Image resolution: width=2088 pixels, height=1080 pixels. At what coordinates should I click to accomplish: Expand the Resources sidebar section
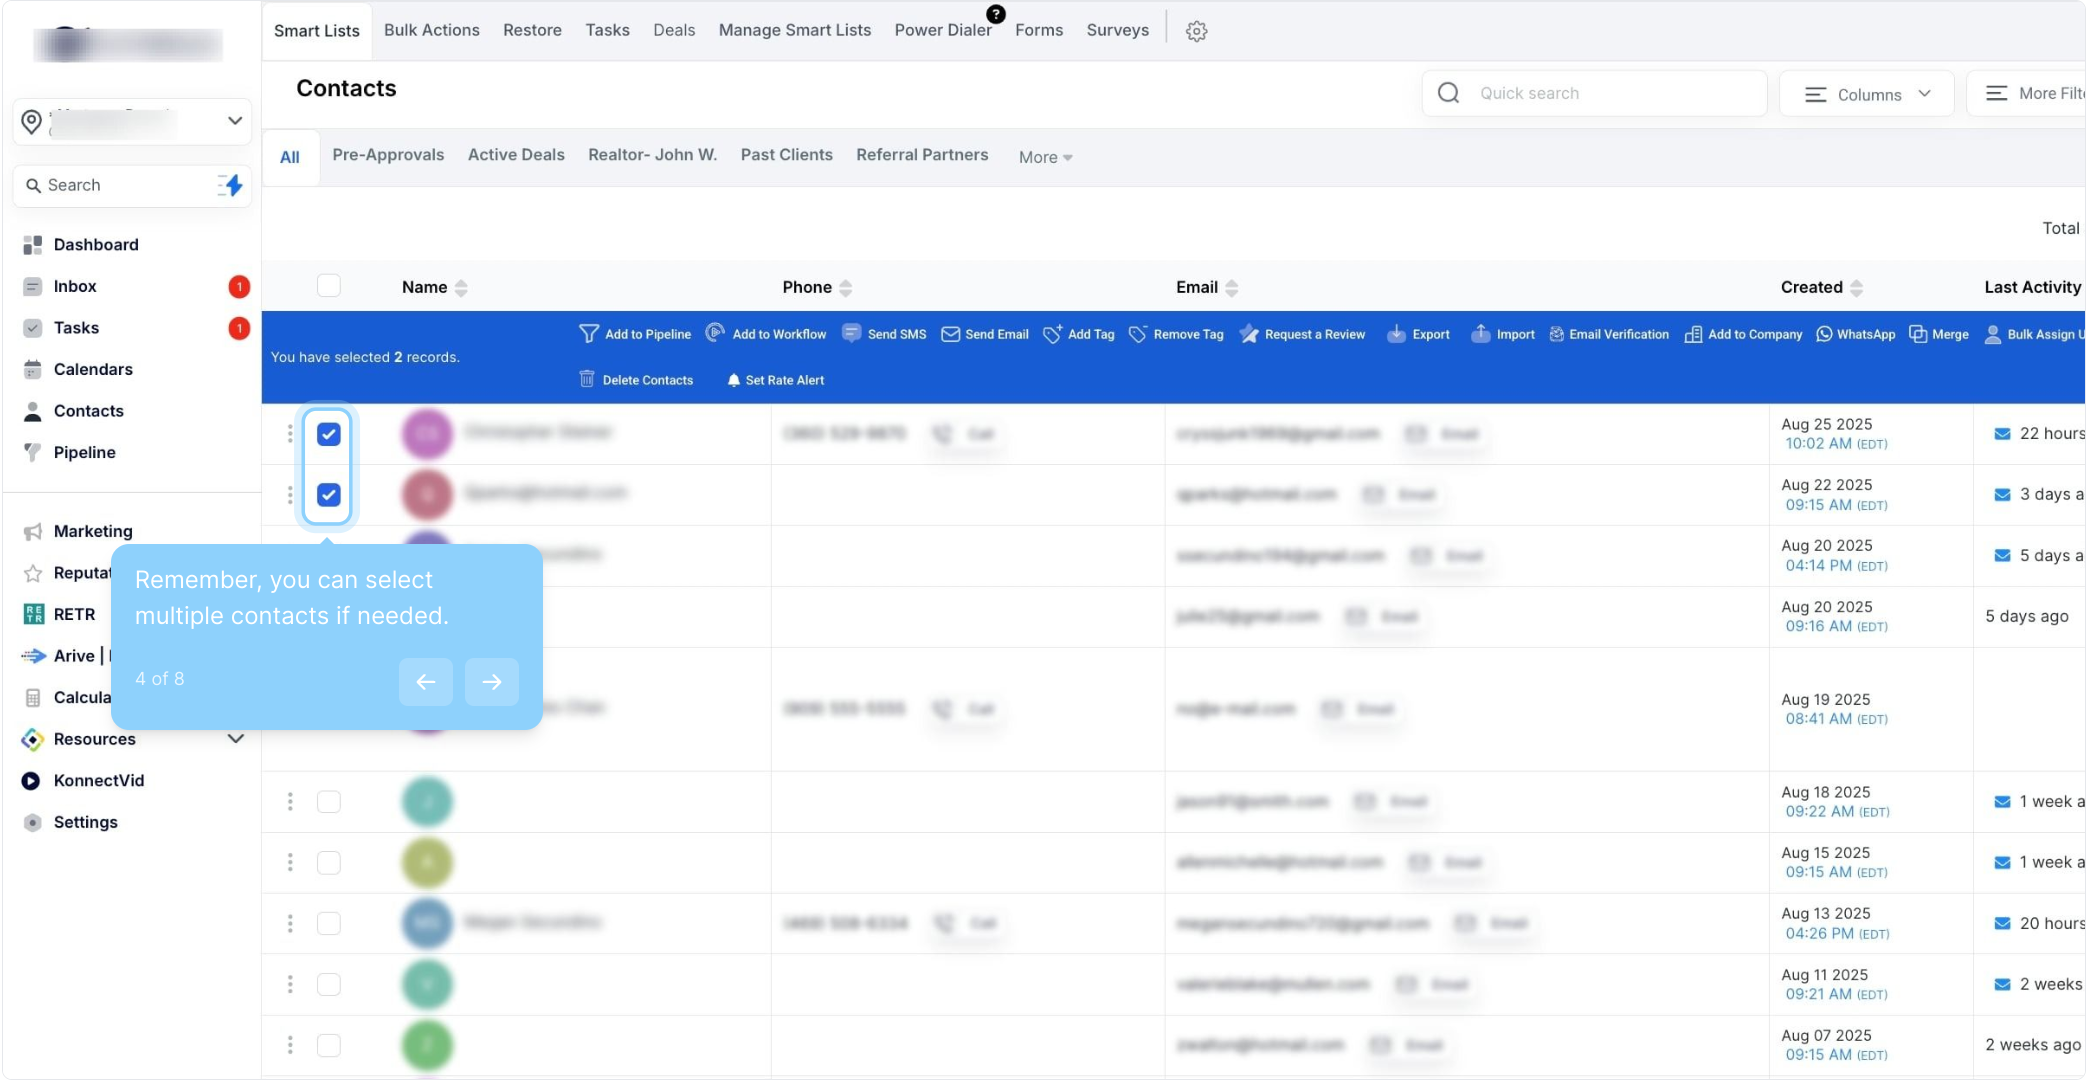[x=236, y=739]
